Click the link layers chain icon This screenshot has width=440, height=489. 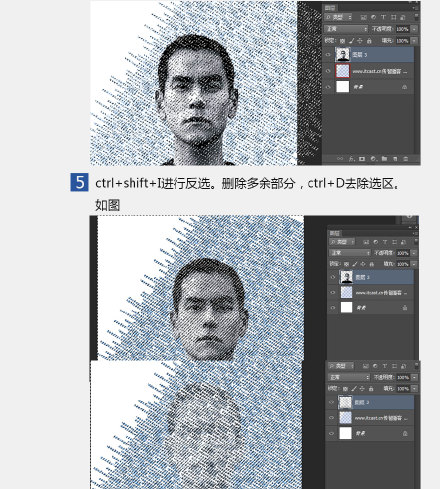[340, 159]
